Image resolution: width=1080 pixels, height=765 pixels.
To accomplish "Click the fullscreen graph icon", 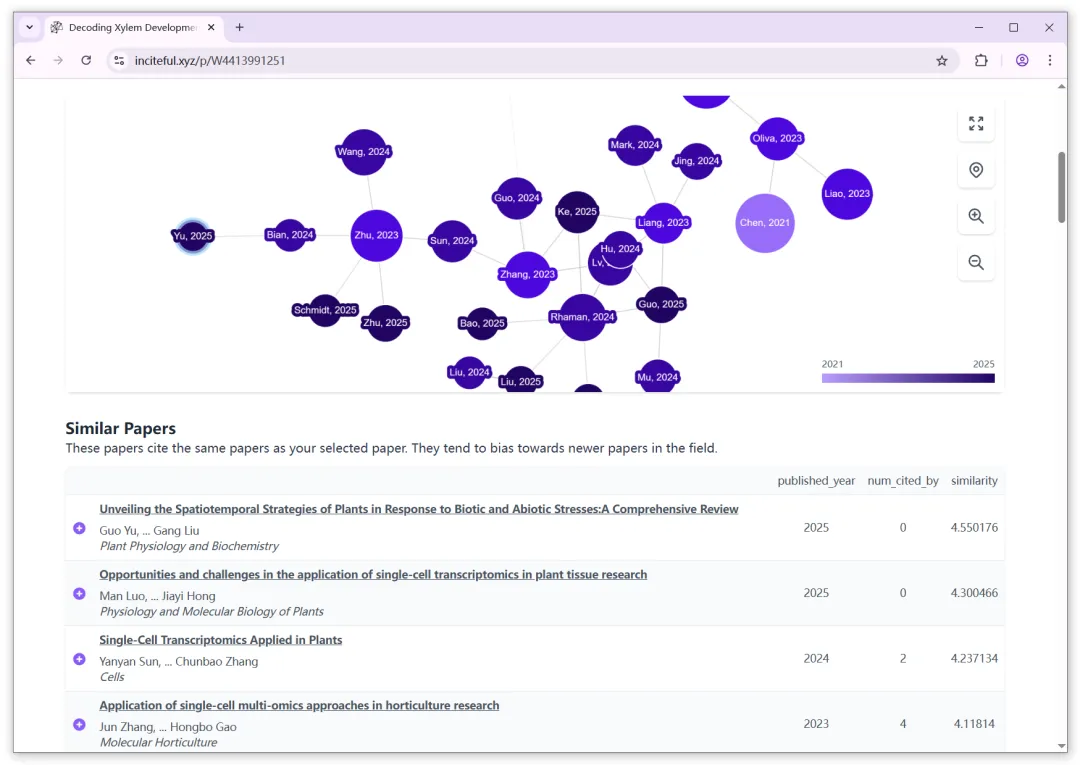I will [975, 124].
